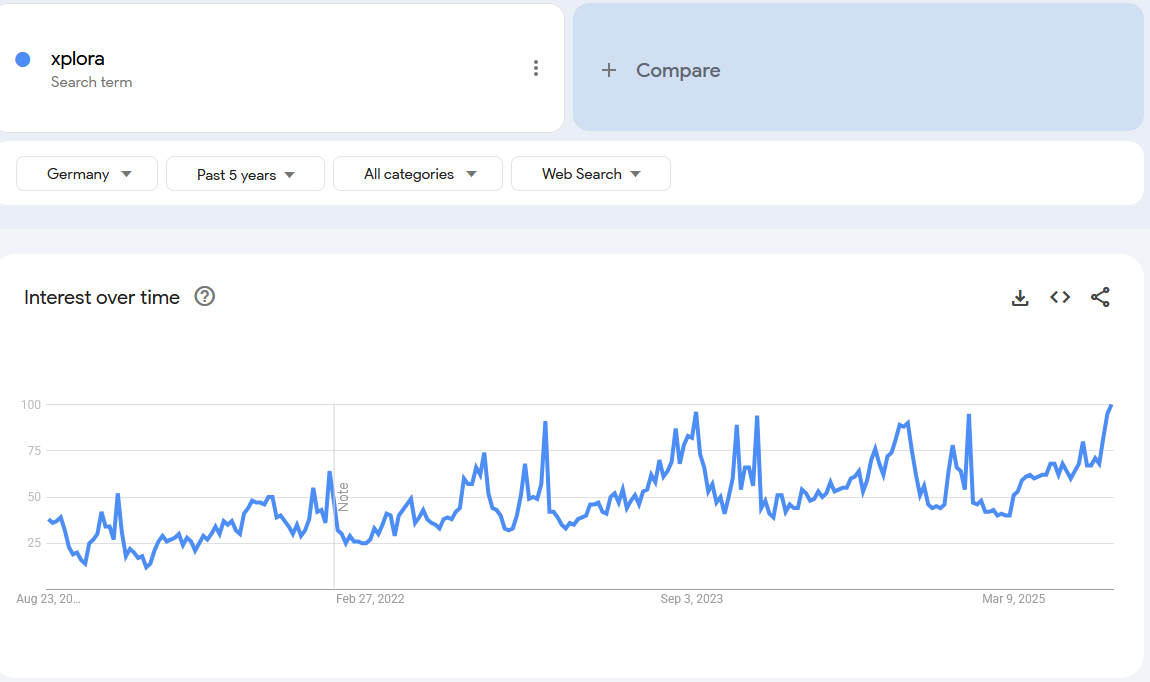Change the Web Search type dropdown

click(590, 174)
